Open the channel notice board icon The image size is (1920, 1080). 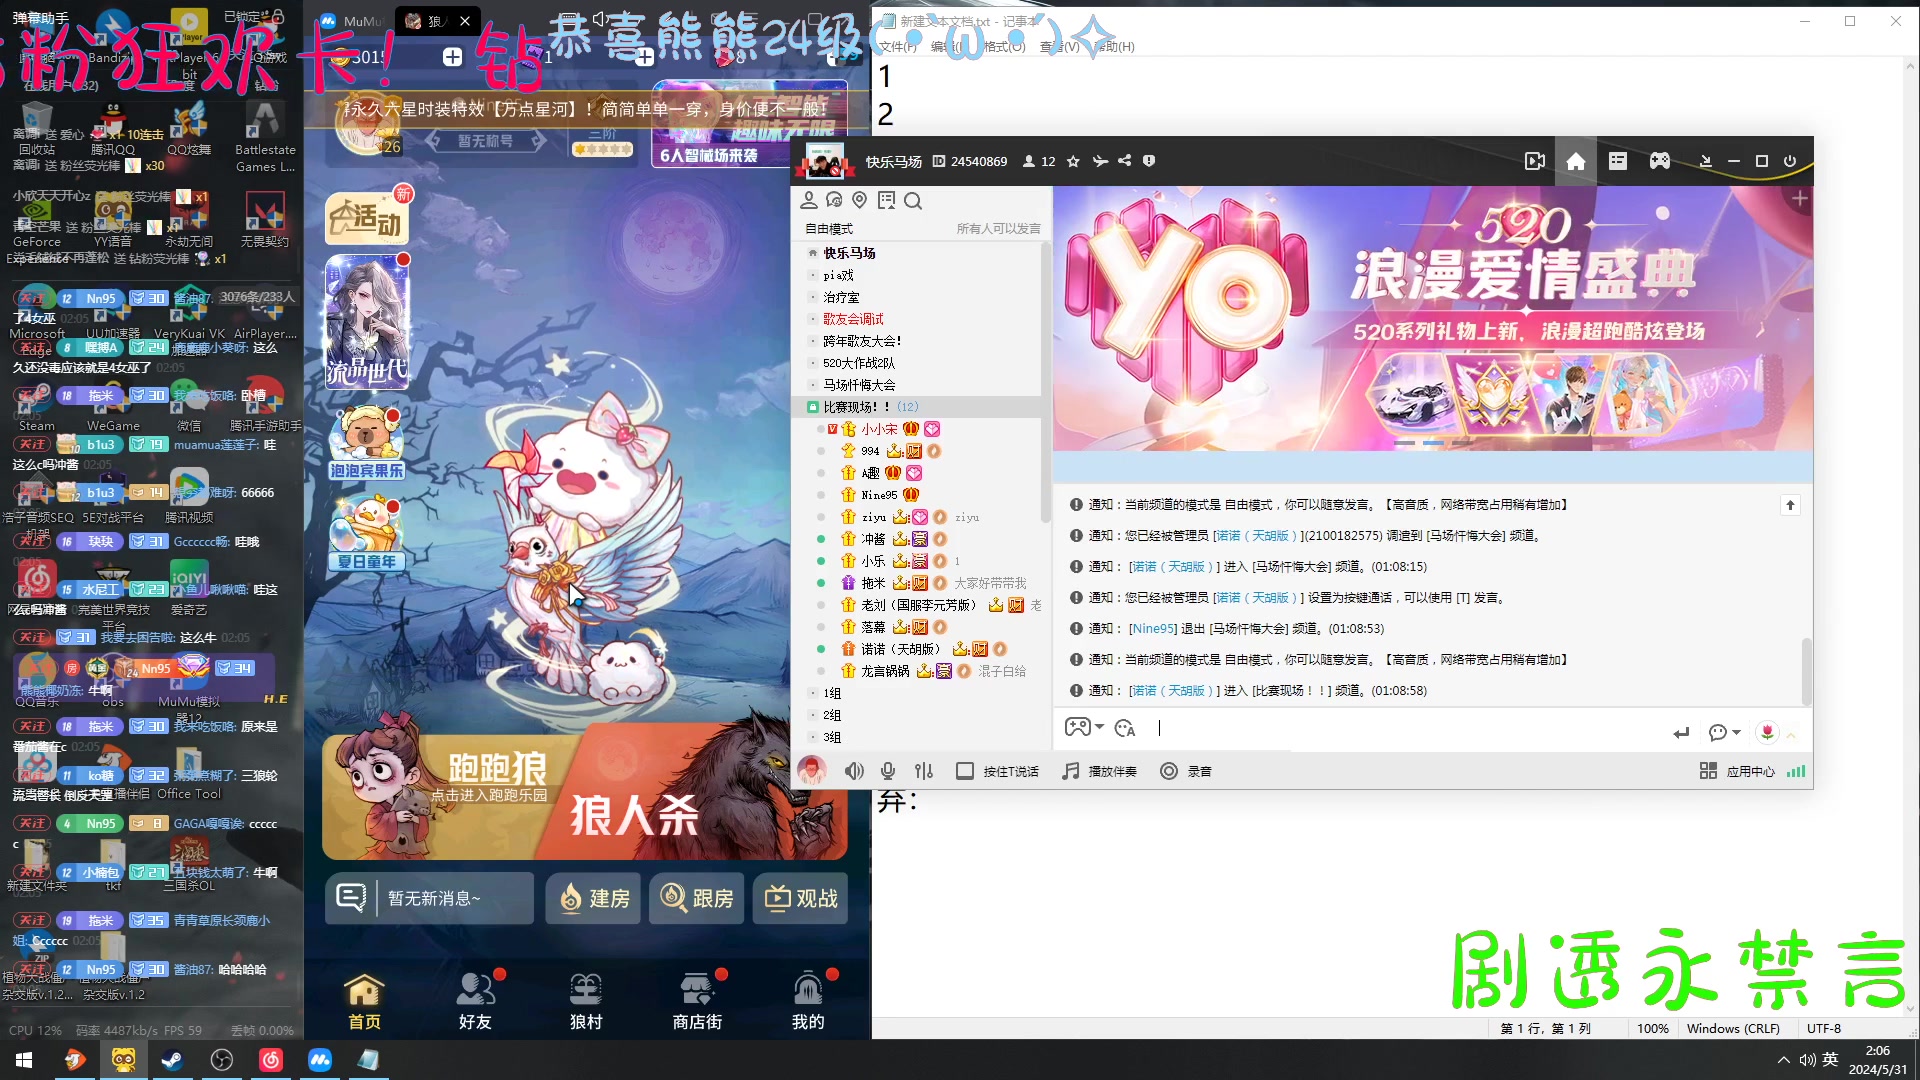point(886,201)
